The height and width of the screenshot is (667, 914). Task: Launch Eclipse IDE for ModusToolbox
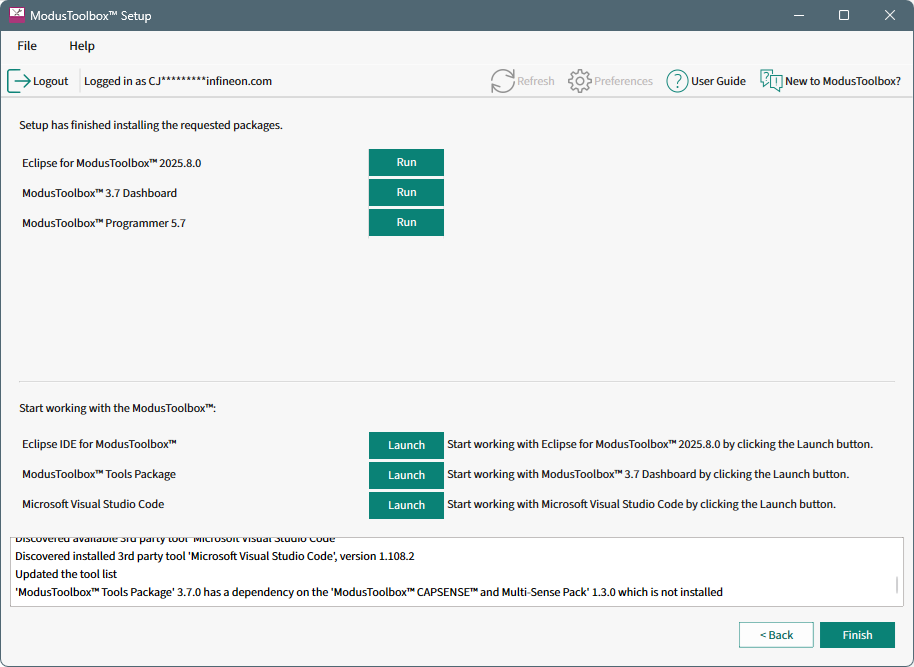(406, 445)
